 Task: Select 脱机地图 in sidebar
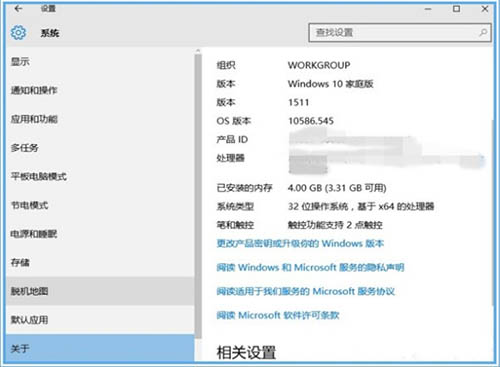pos(100,291)
